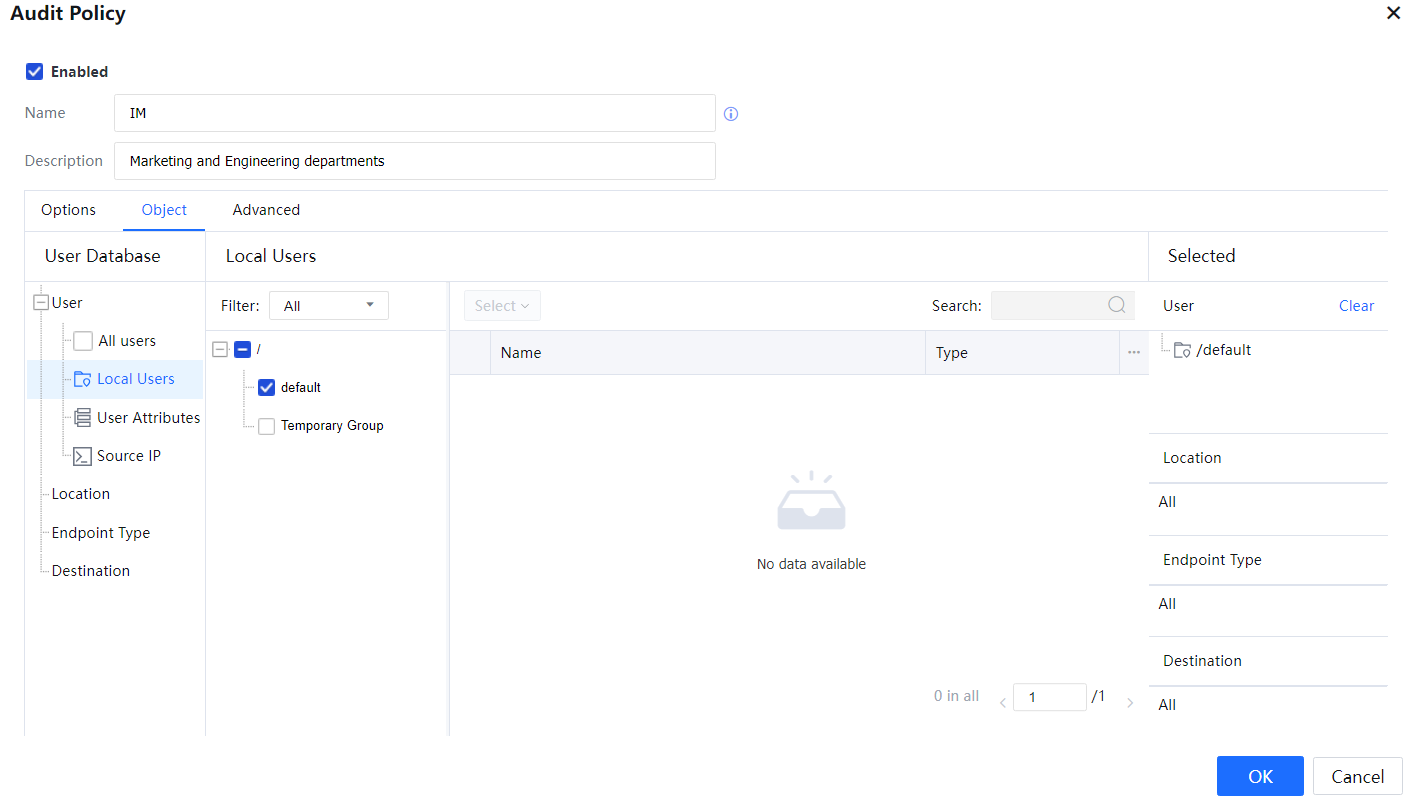Switch to the Options tab
Image resolution: width=1407 pixels, height=800 pixels.
pos(68,210)
